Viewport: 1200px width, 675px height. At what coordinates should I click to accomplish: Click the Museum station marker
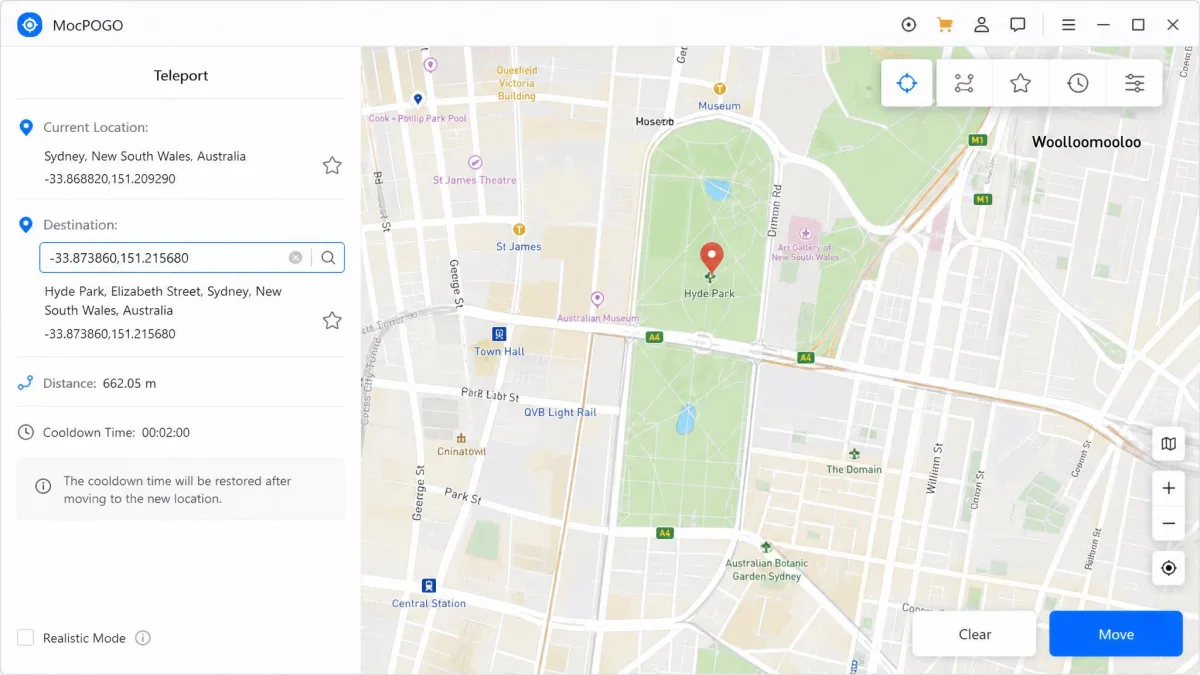coord(719,88)
